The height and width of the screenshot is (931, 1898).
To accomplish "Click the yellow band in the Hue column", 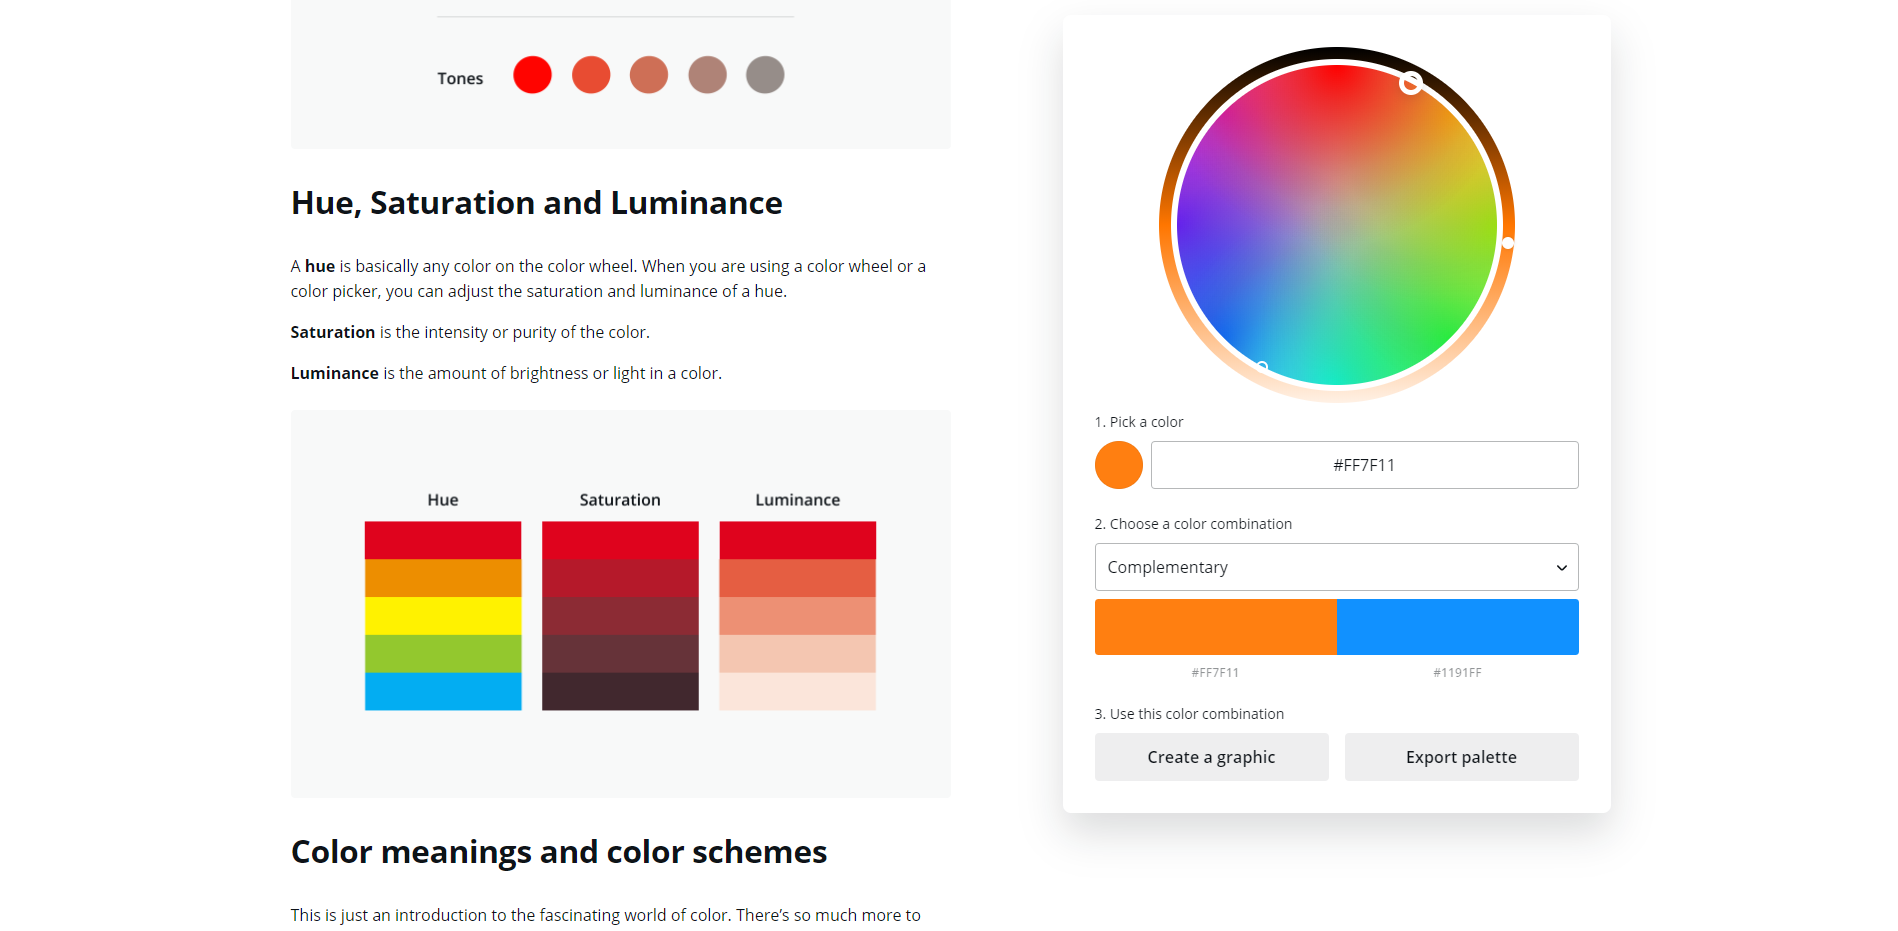I will click(x=443, y=616).
